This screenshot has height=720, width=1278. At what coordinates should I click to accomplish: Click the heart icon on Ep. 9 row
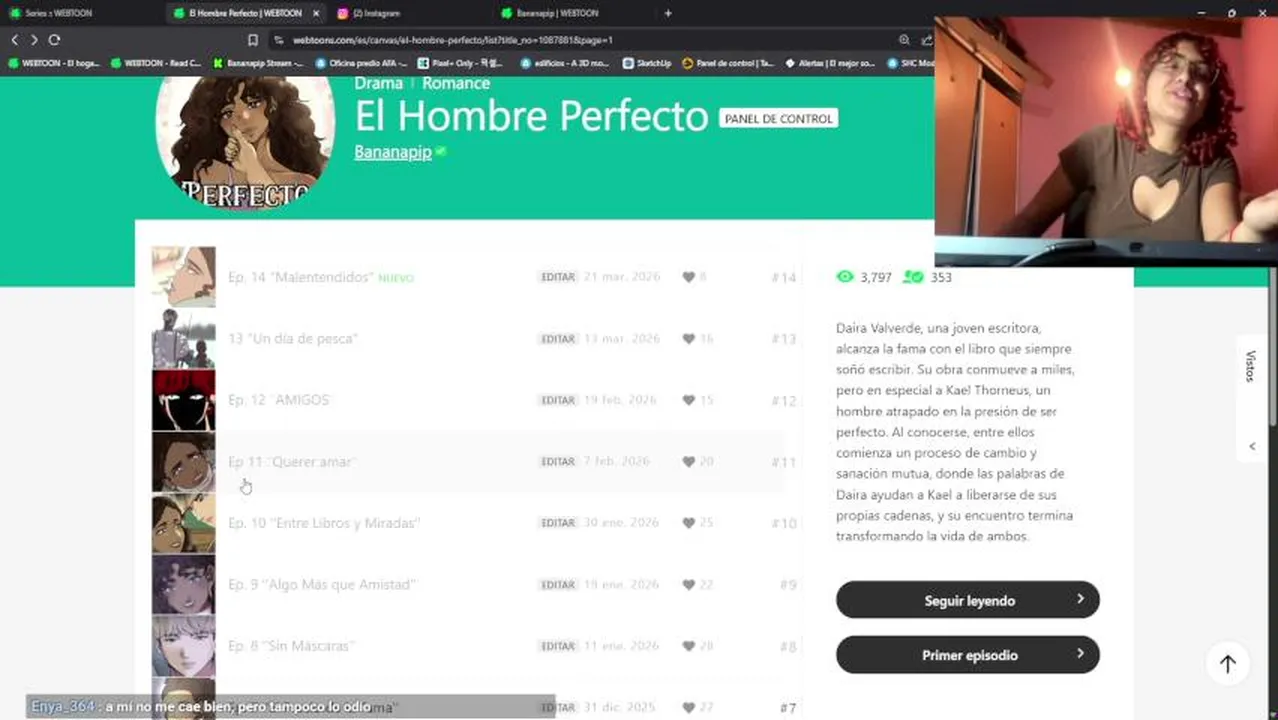coord(688,584)
